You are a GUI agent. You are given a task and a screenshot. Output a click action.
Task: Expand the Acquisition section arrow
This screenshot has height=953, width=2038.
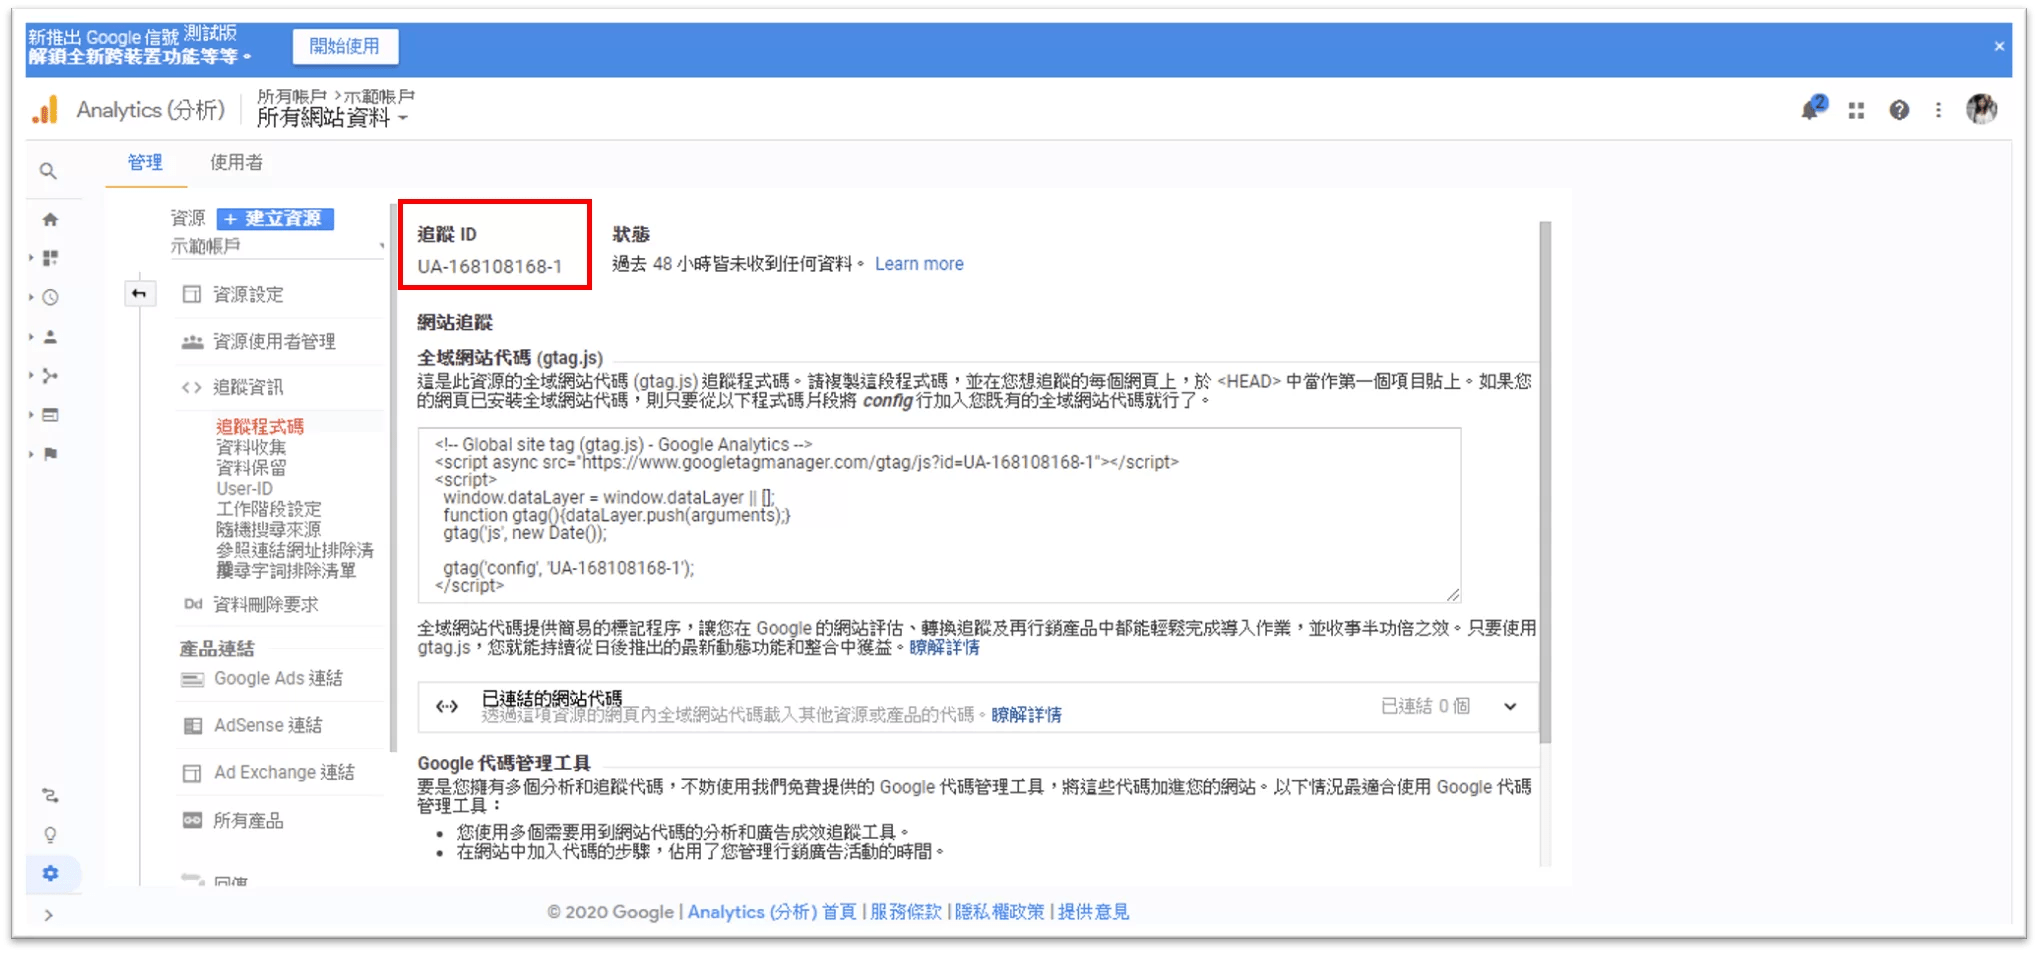(x=31, y=376)
